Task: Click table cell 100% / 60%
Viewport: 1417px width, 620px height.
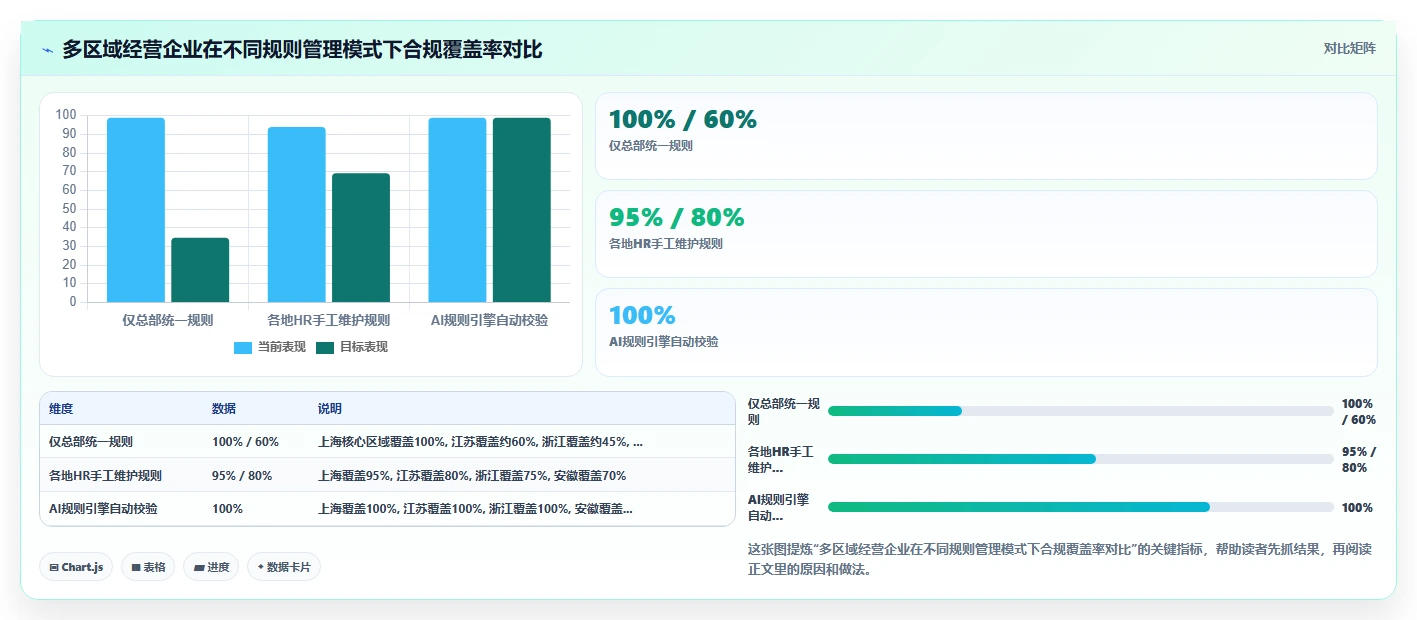Action: click(255, 441)
